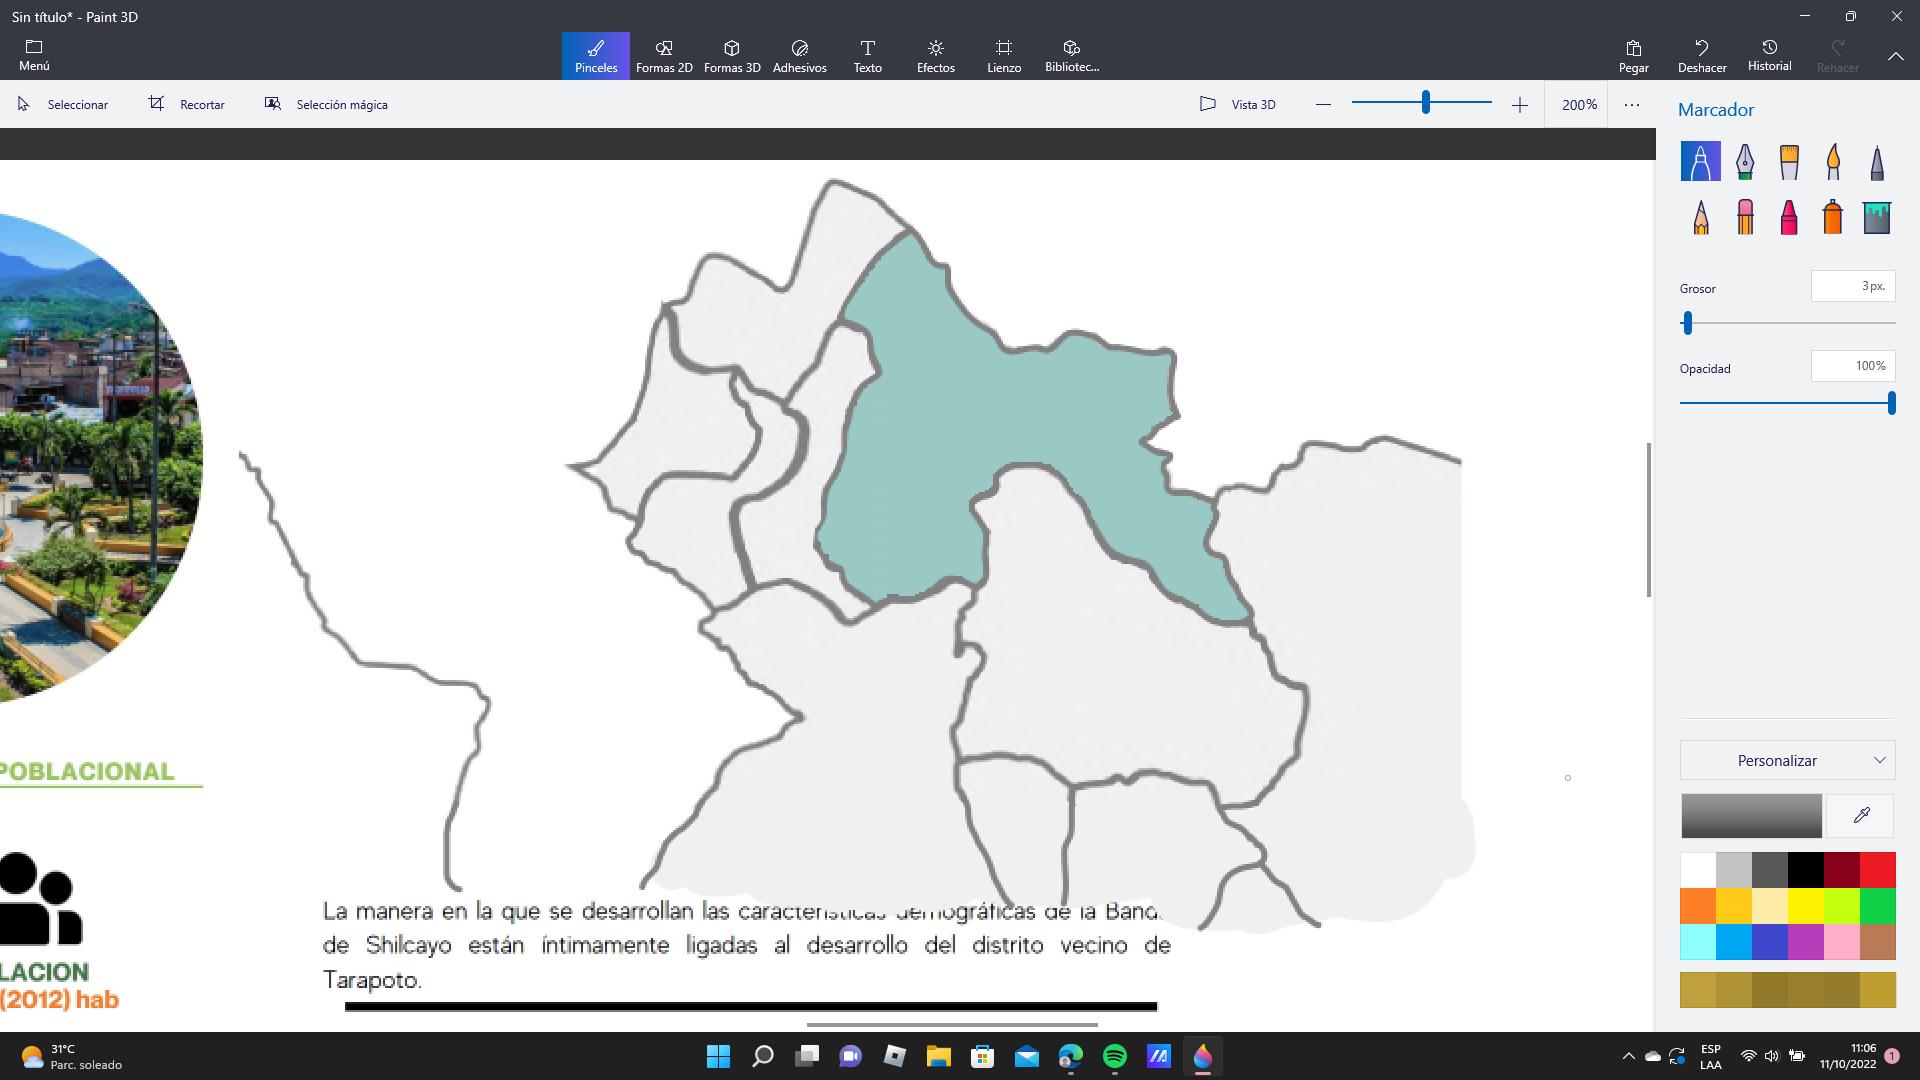
Task: Open the Adhesivos tab
Action: pos(799,56)
